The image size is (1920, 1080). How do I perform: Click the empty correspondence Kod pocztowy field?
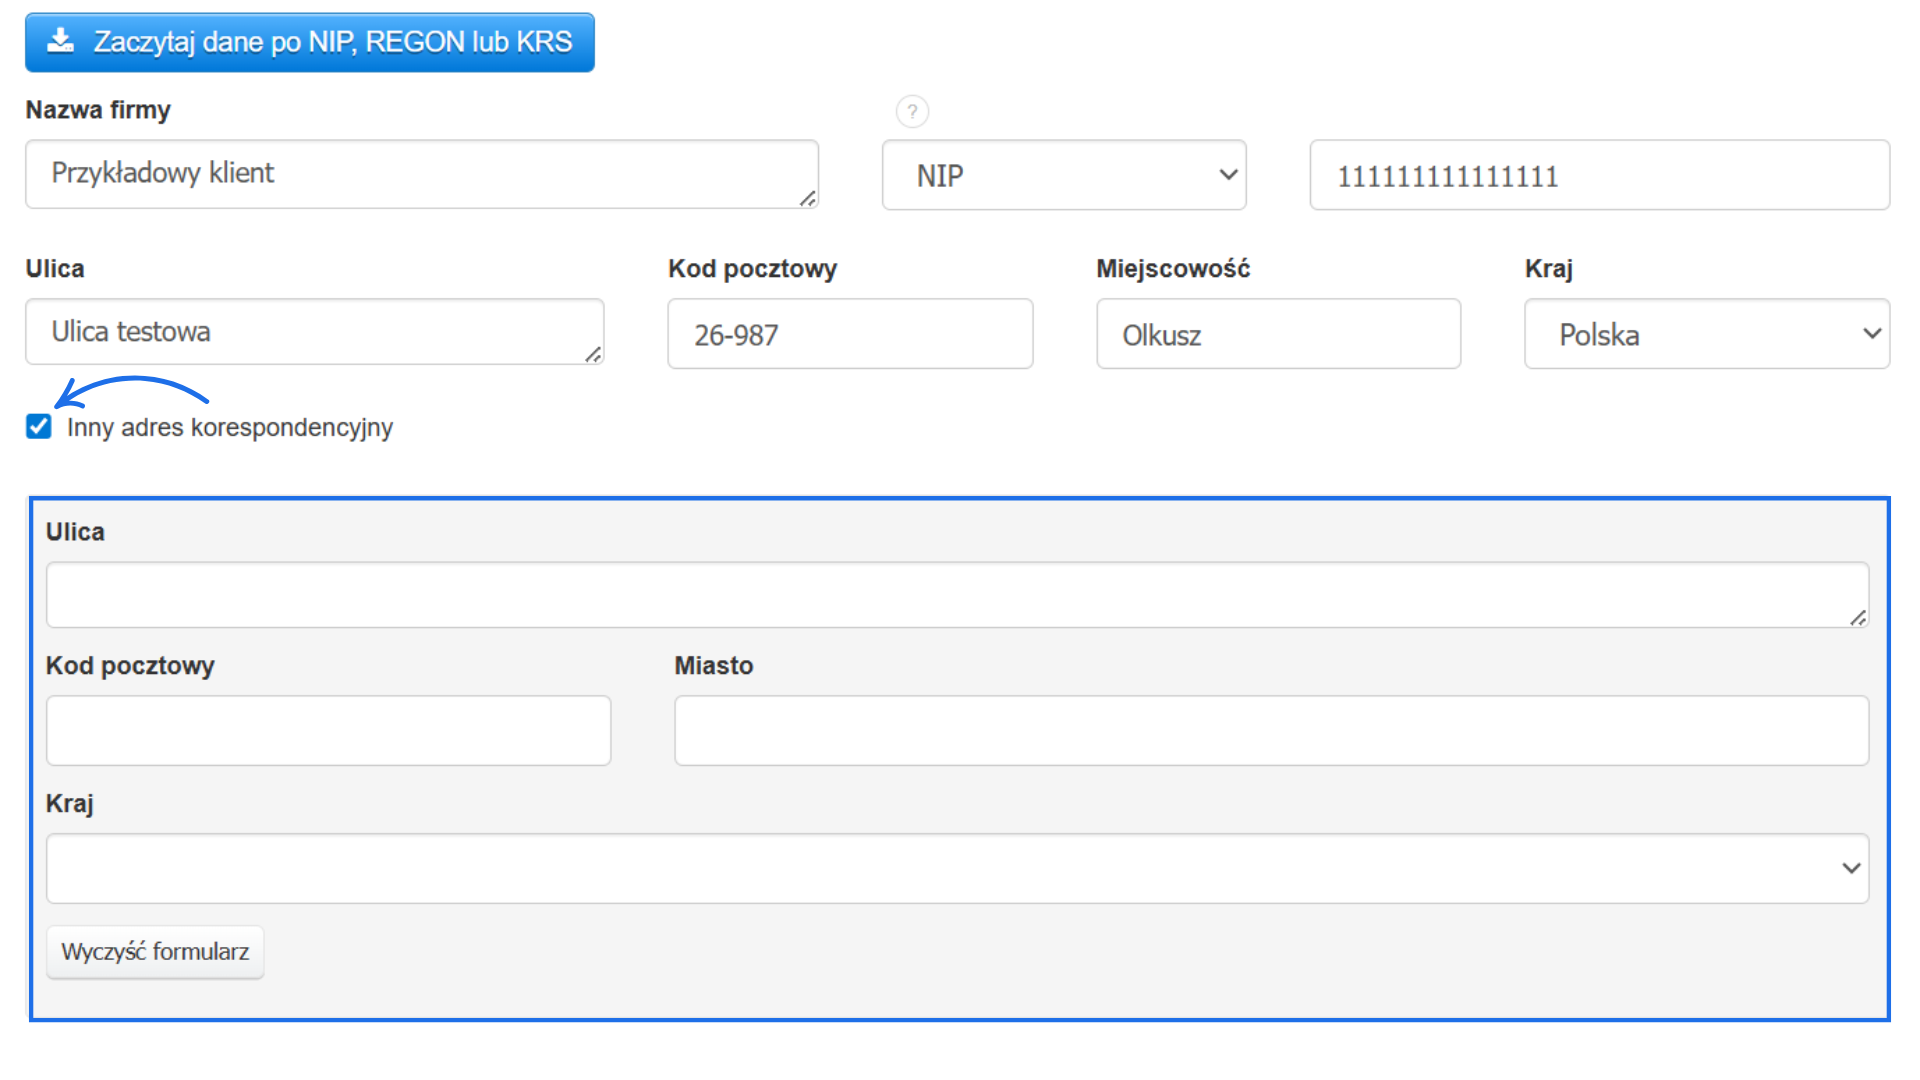328,731
